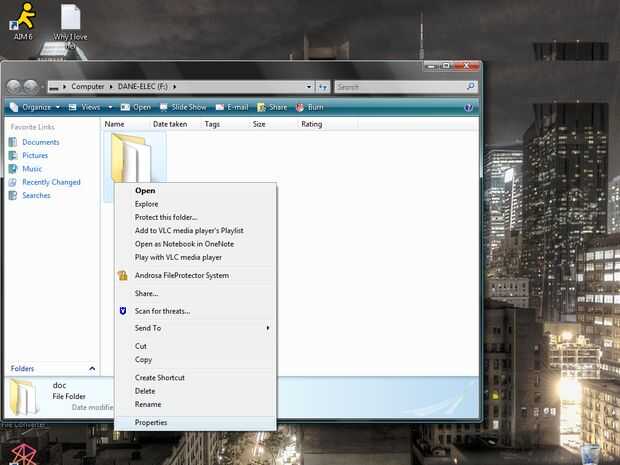Viewport: 620px width, 465px height.
Task: Select the 'Why I love' desktop file
Action: [x=70, y=27]
